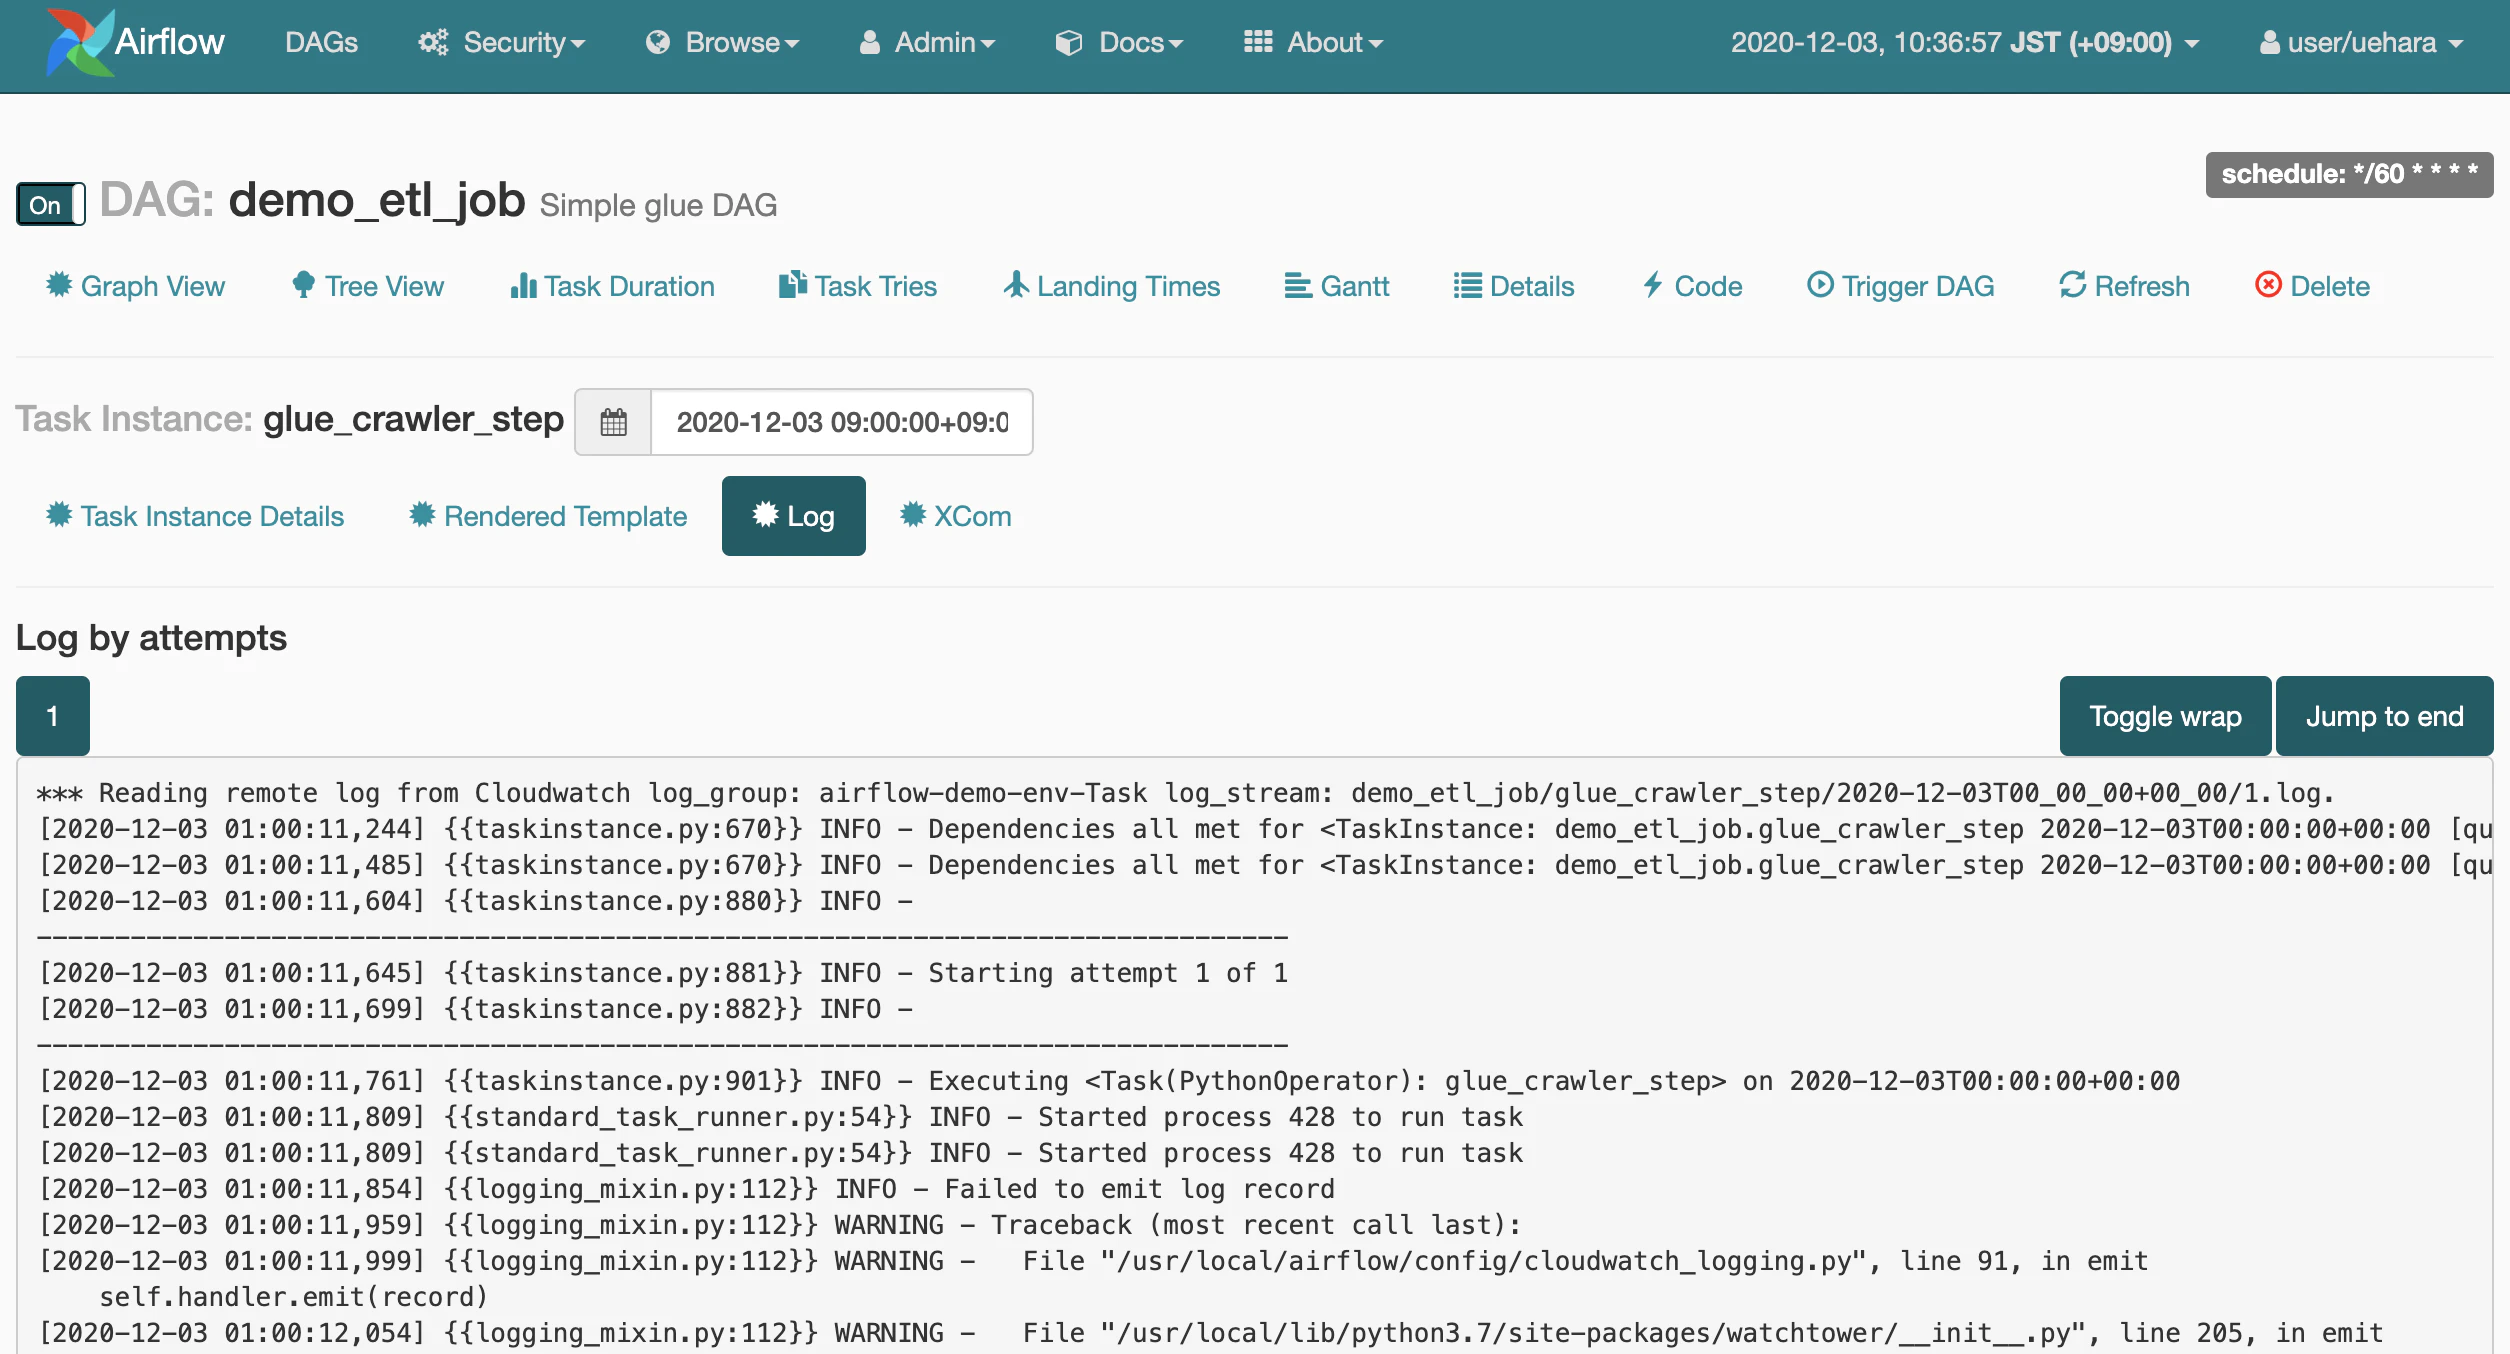
Task: Open the Security dropdown menu
Action: click(x=502, y=42)
